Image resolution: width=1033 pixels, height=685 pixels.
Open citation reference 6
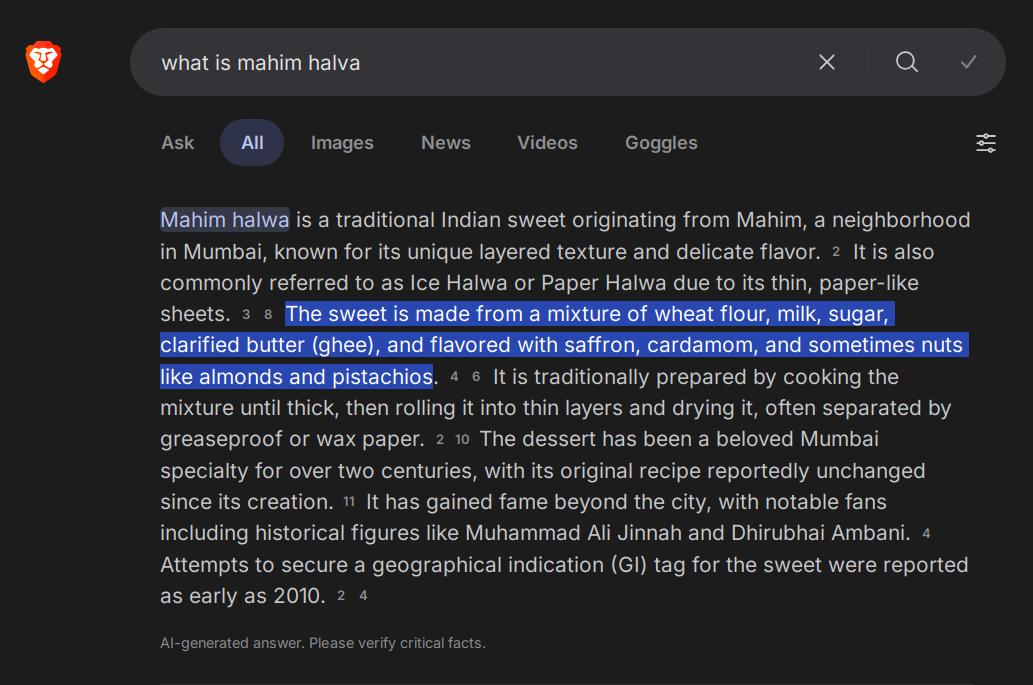(476, 378)
